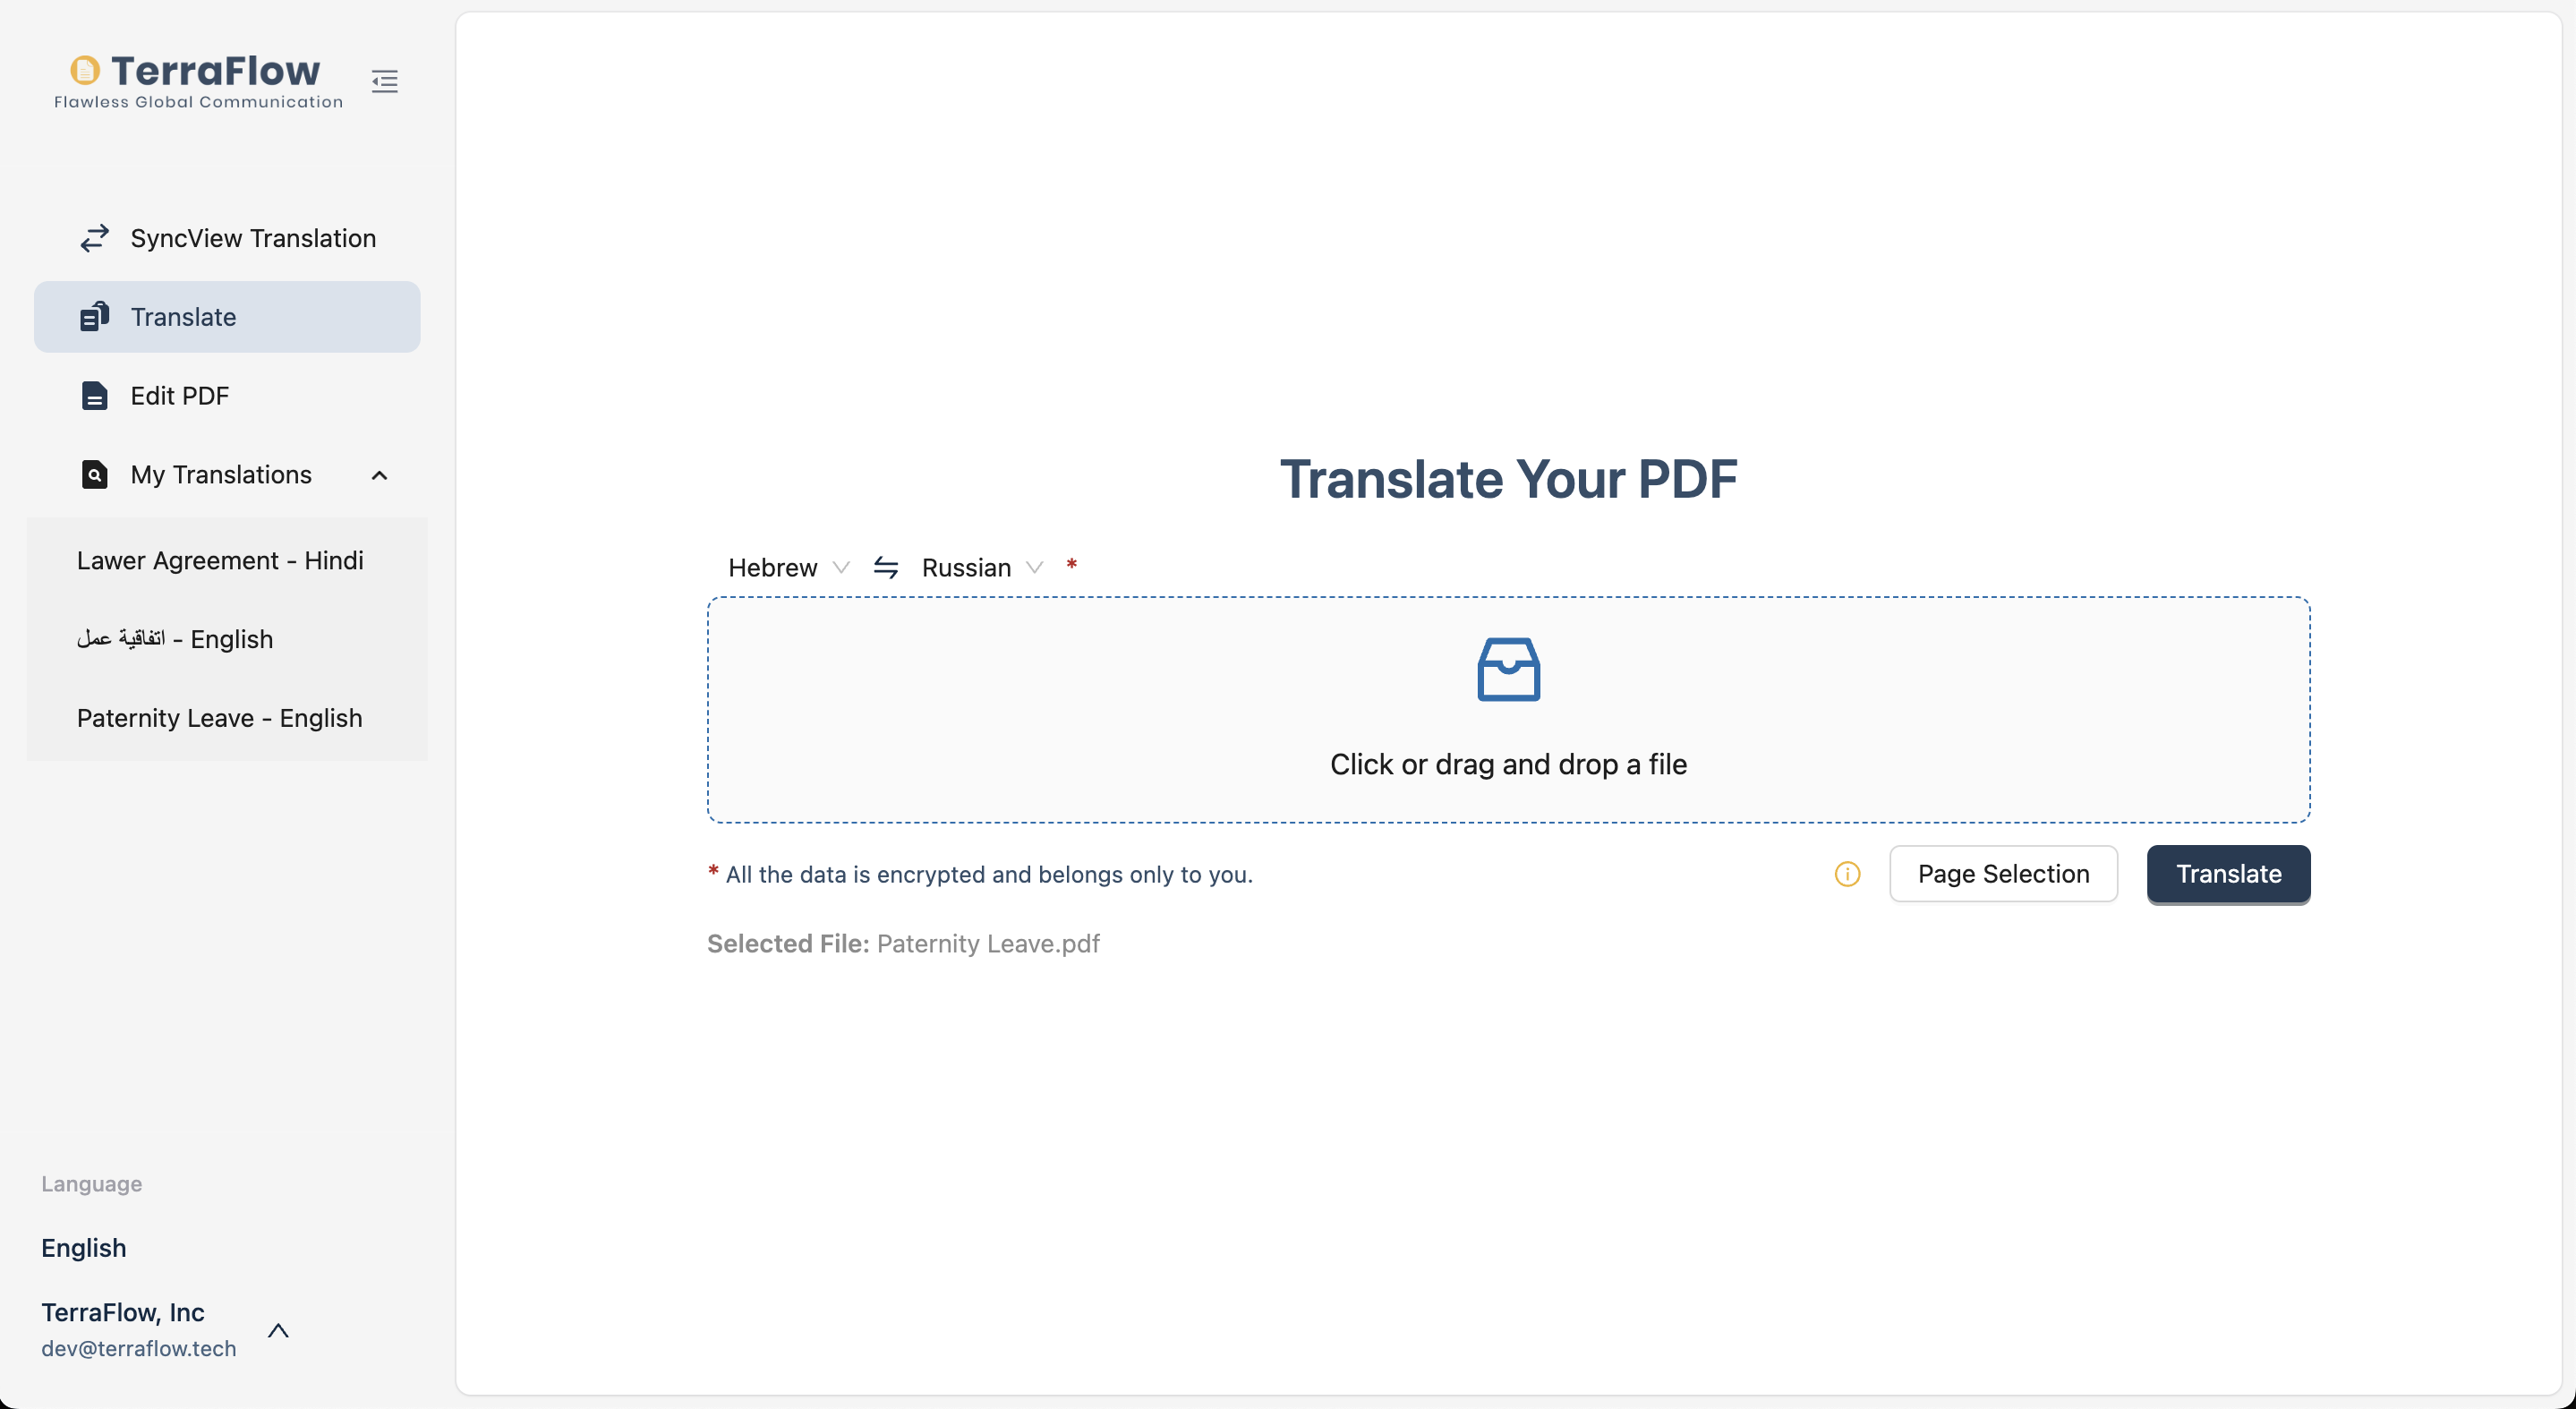Change interface language from English
The height and width of the screenshot is (1409, 2576).
click(84, 1248)
